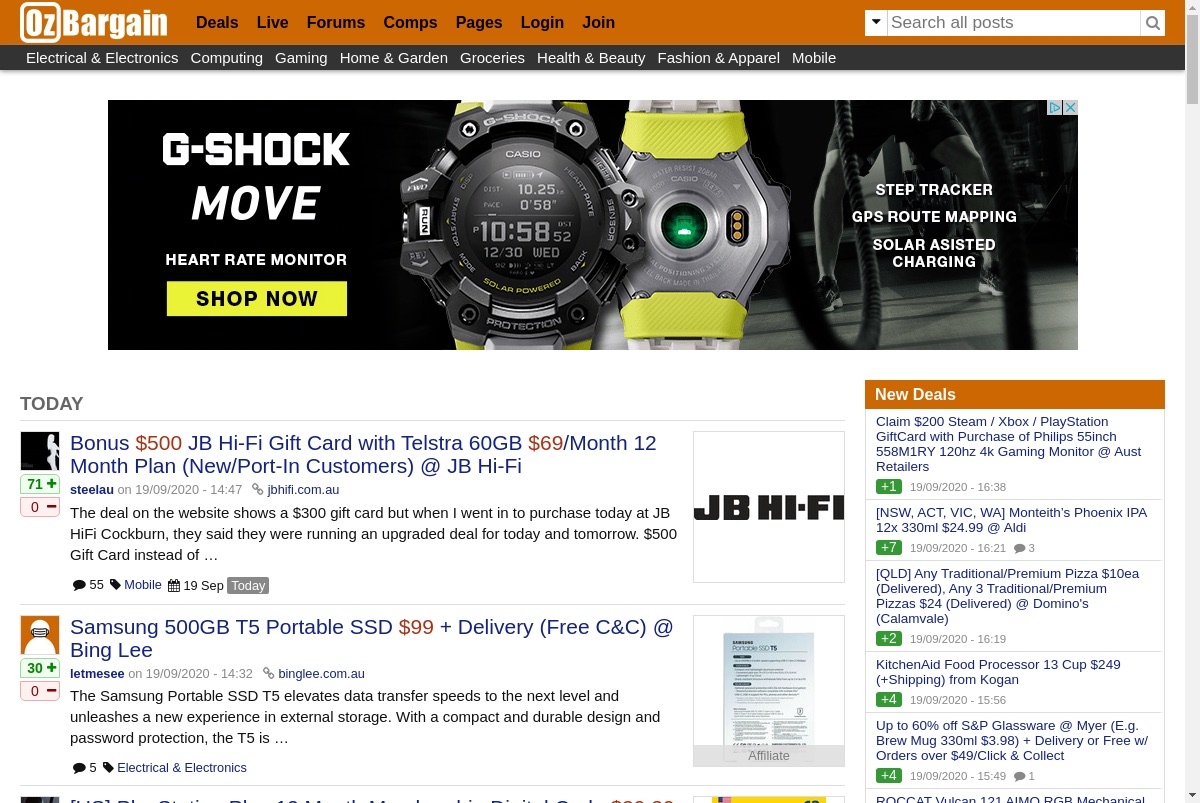Open the search options dropdown arrow
Viewport: 1200px width, 803px height.
tap(876, 23)
